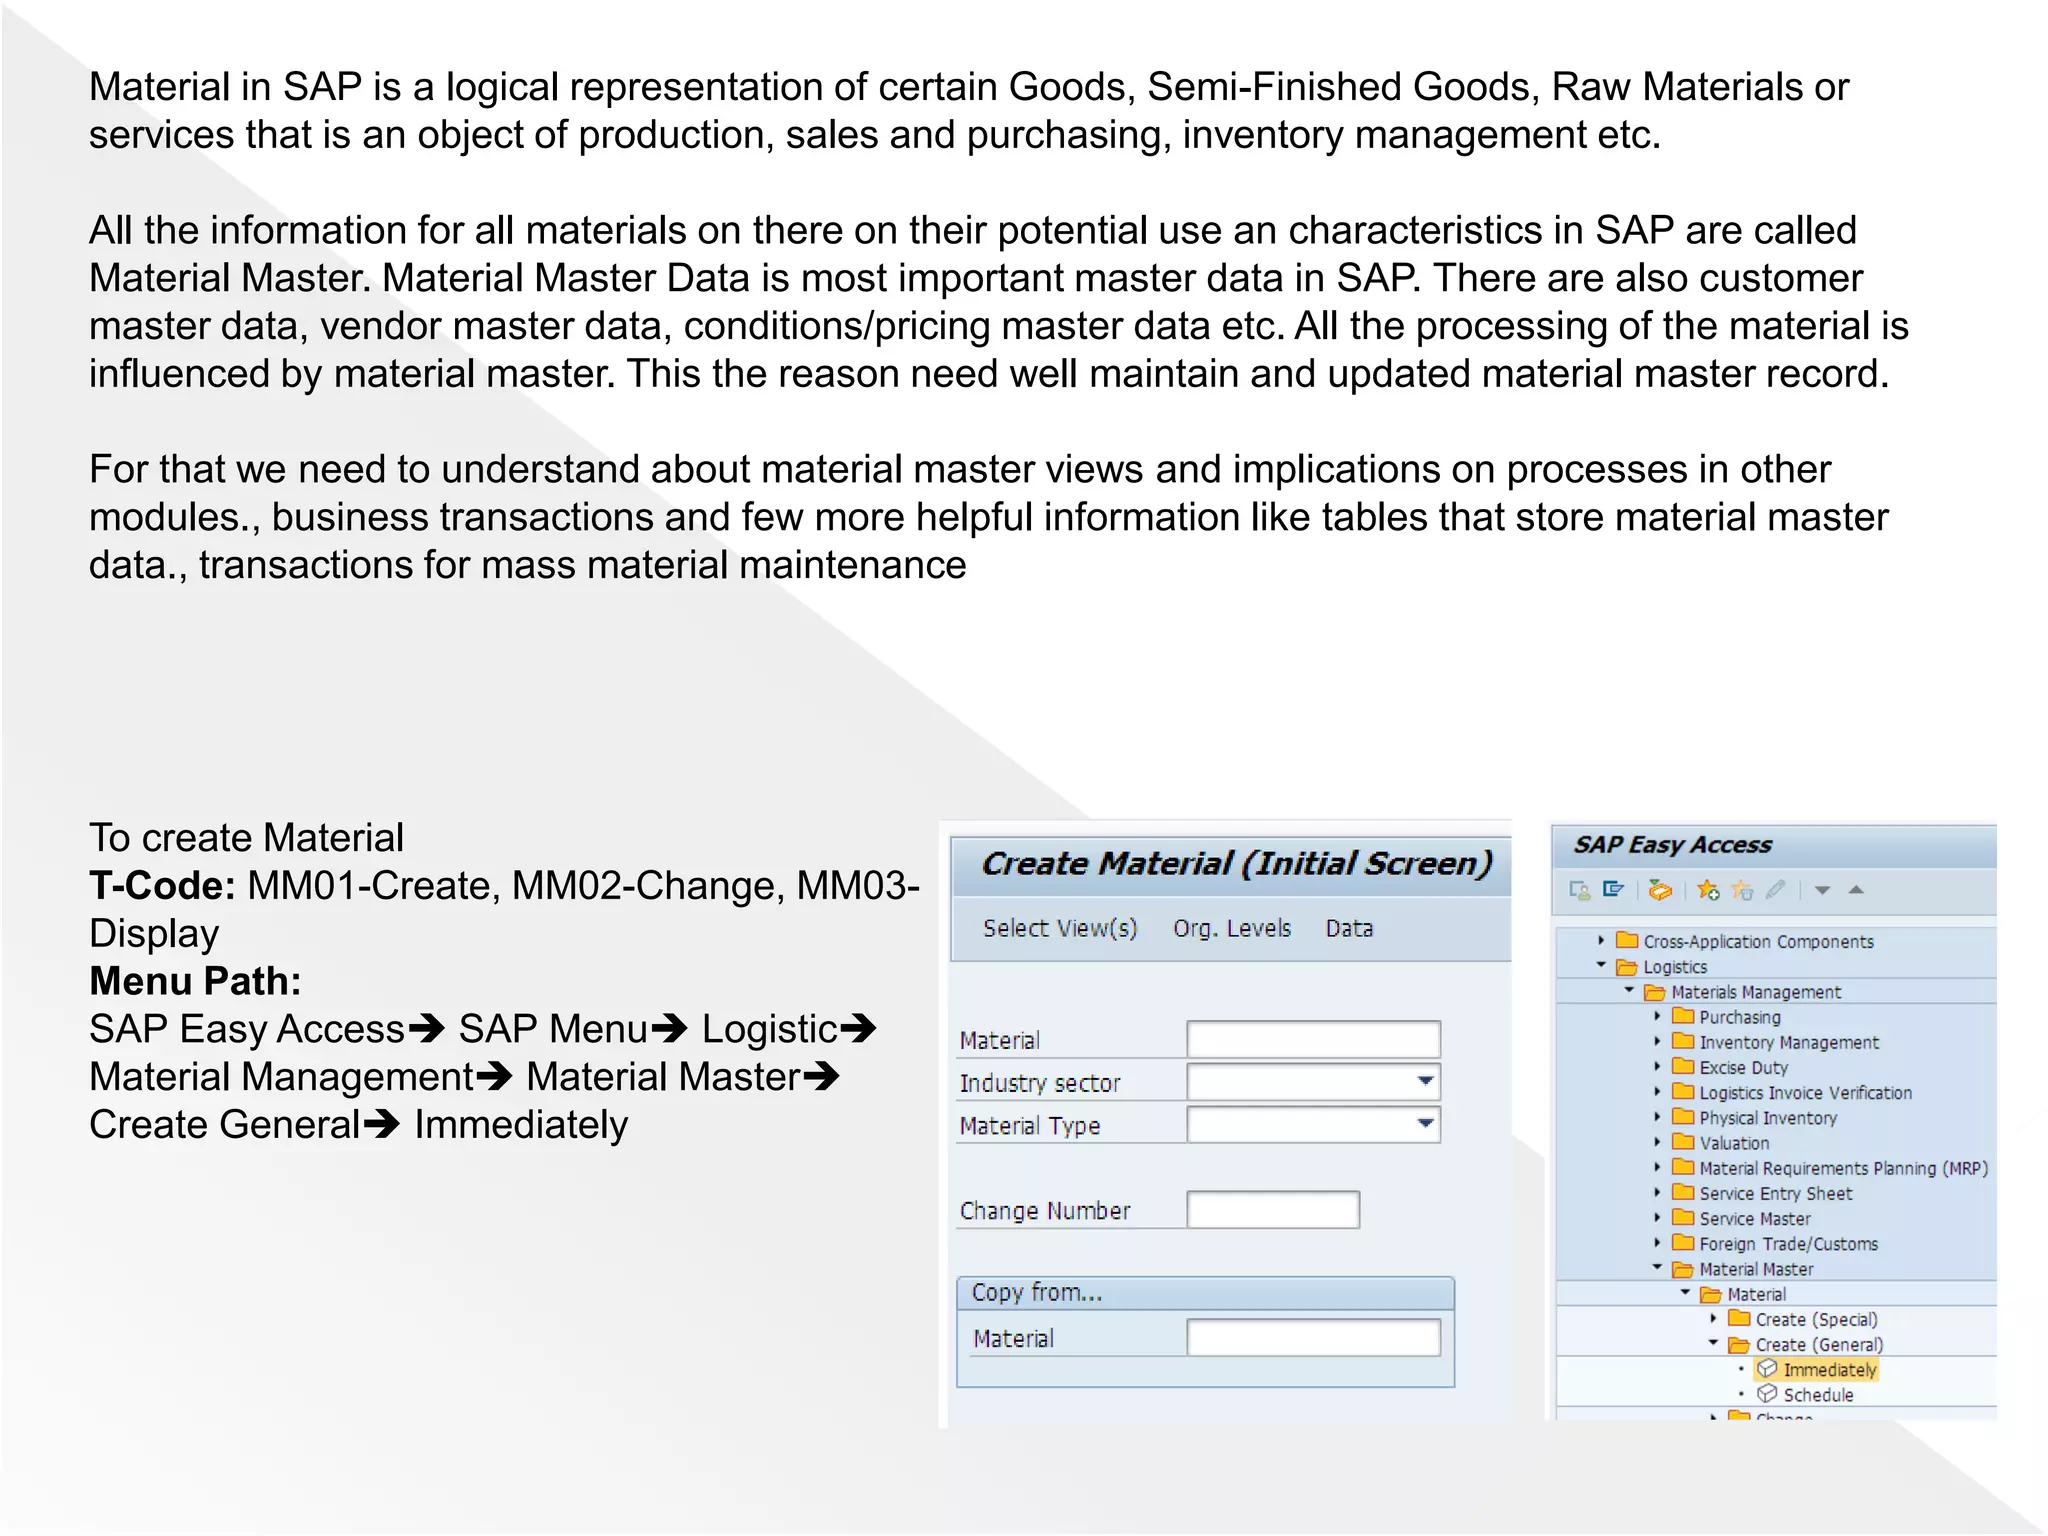This screenshot has height=1536, width=2048.
Task: Click the Create (Special) folder icon
Action: [1740, 1318]
